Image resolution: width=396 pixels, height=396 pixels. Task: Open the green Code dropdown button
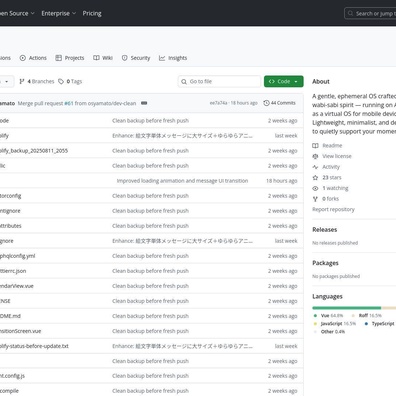click(284, 81)
